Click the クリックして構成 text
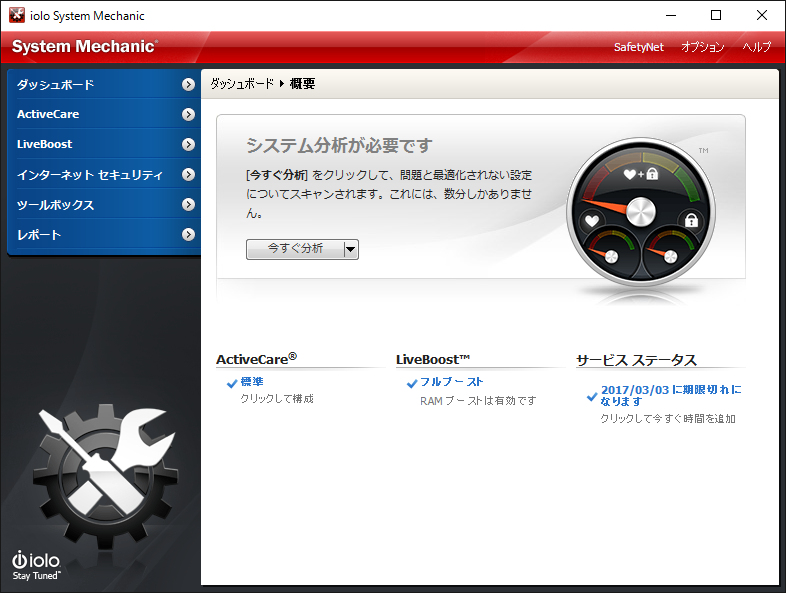The width and height of the screenshot is (786, 593). click(277, 399)
